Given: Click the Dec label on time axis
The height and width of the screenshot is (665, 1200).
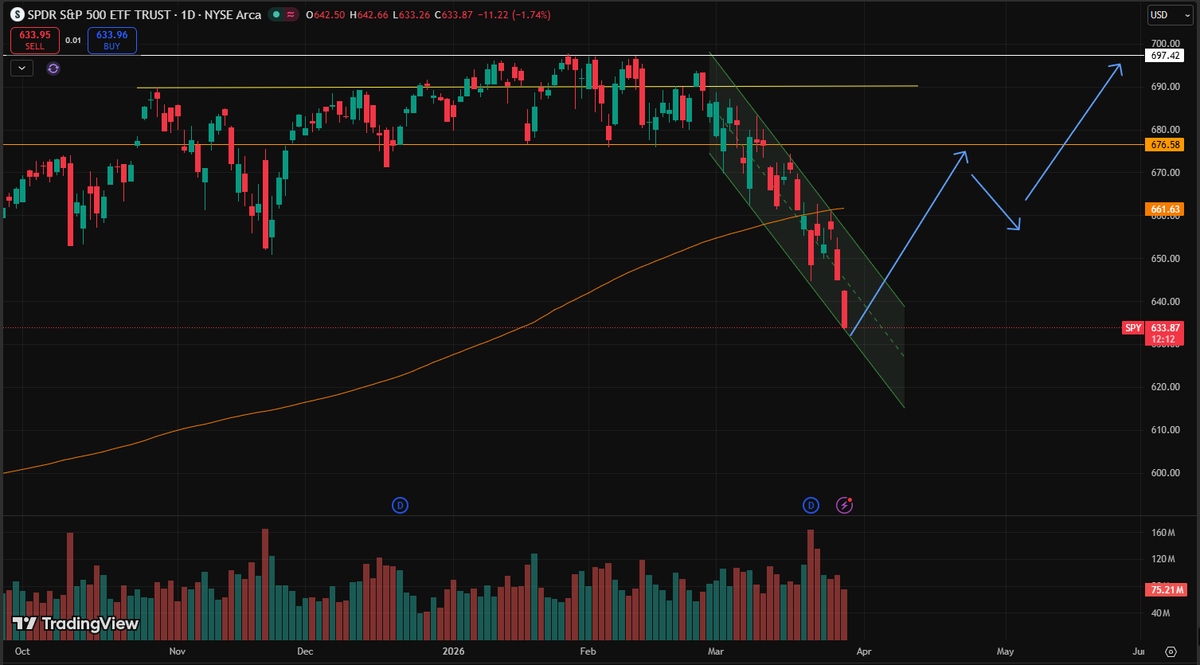Looking at the screenshot, I should click(x=306, y=650).
